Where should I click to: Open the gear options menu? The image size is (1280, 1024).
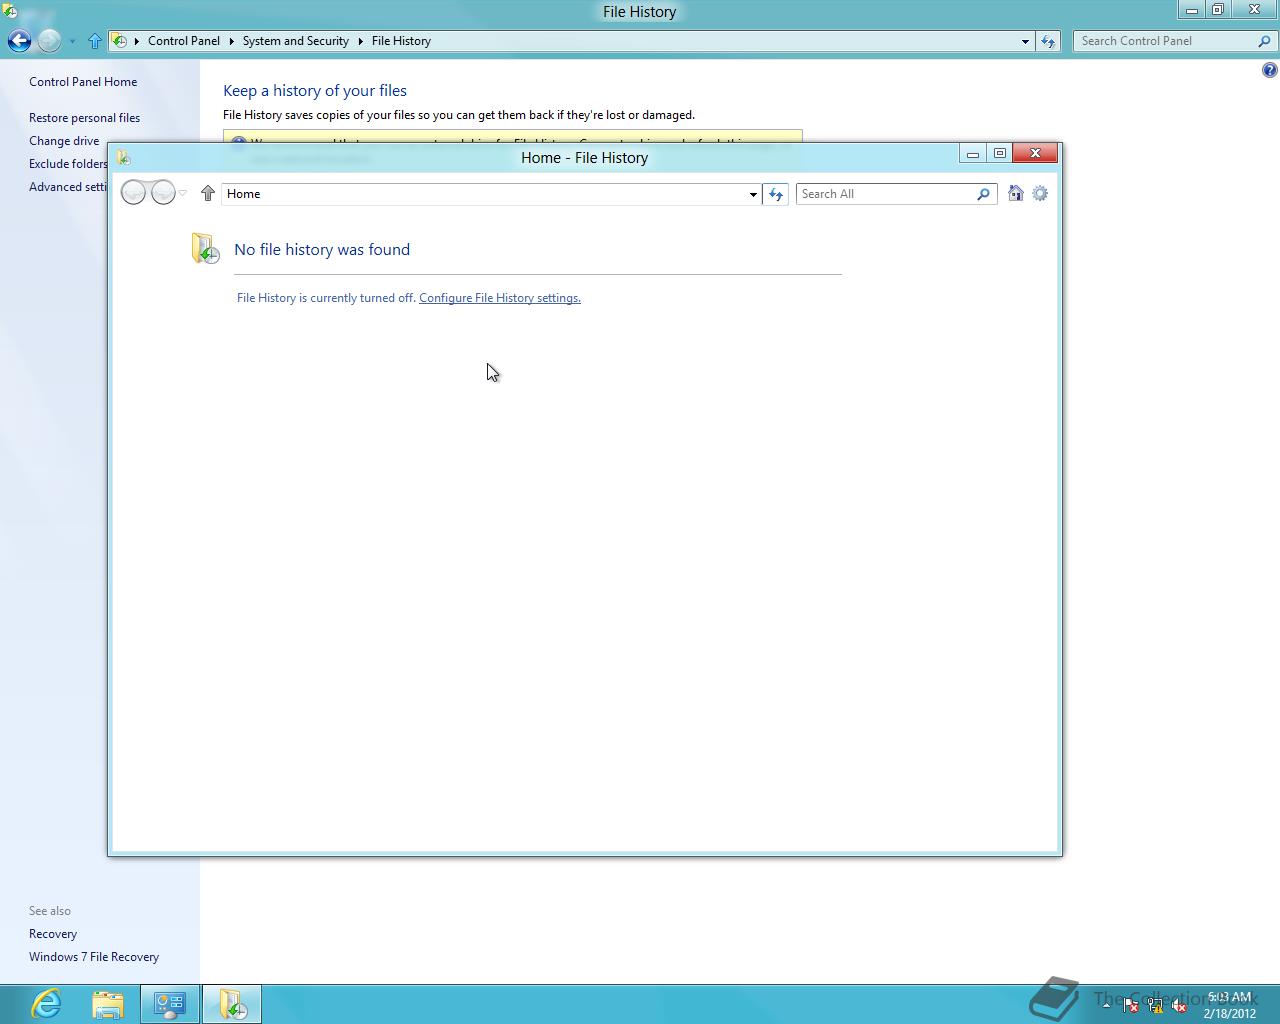pos(1040,193)
